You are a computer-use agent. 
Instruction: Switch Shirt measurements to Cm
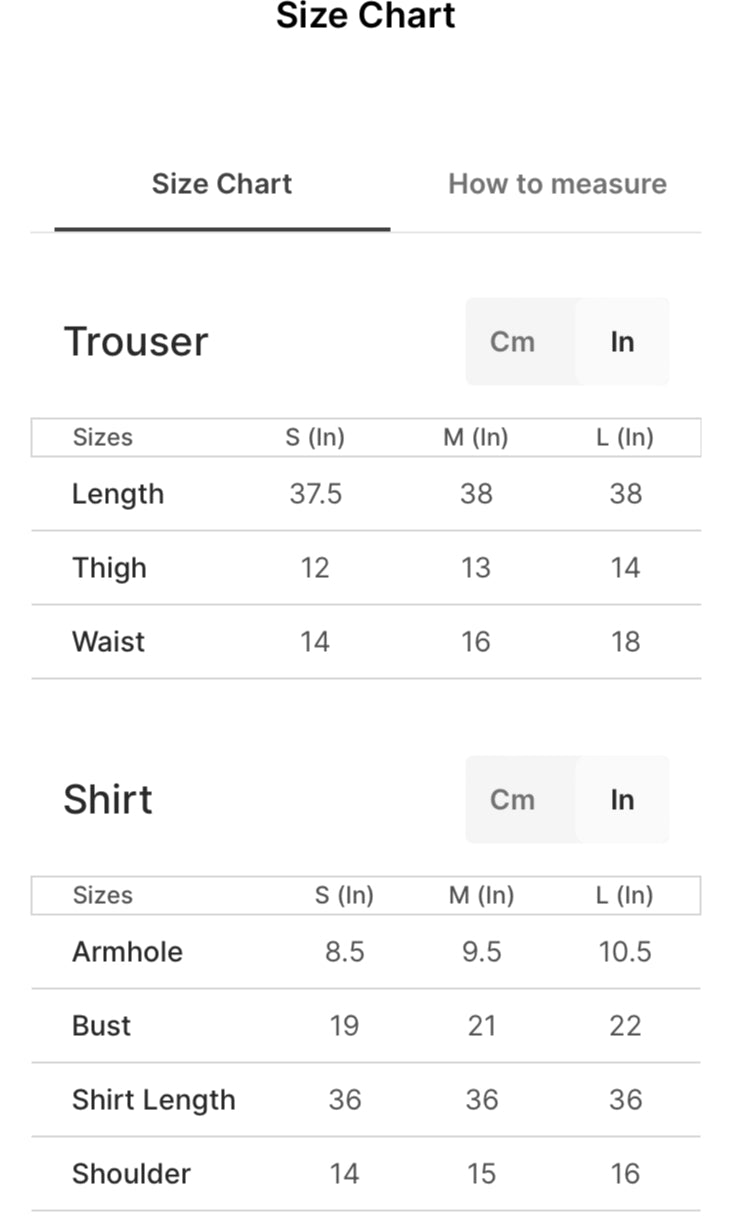tap(512, 800)
